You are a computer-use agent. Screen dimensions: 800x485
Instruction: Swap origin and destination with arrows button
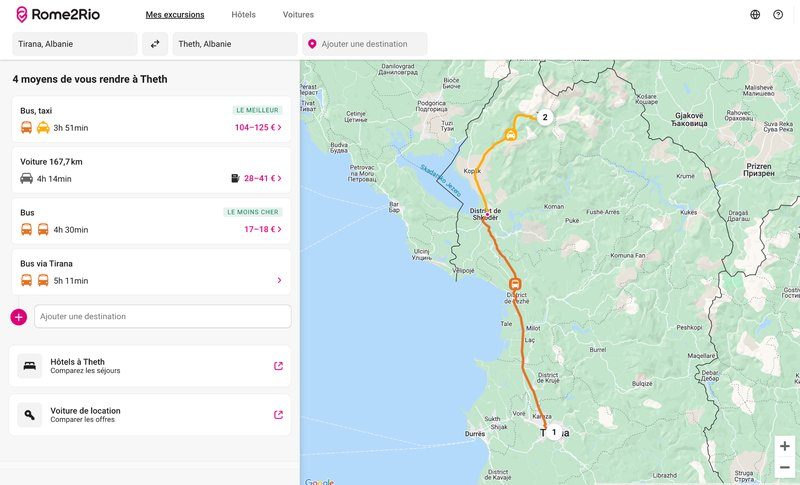pos(155,44)
